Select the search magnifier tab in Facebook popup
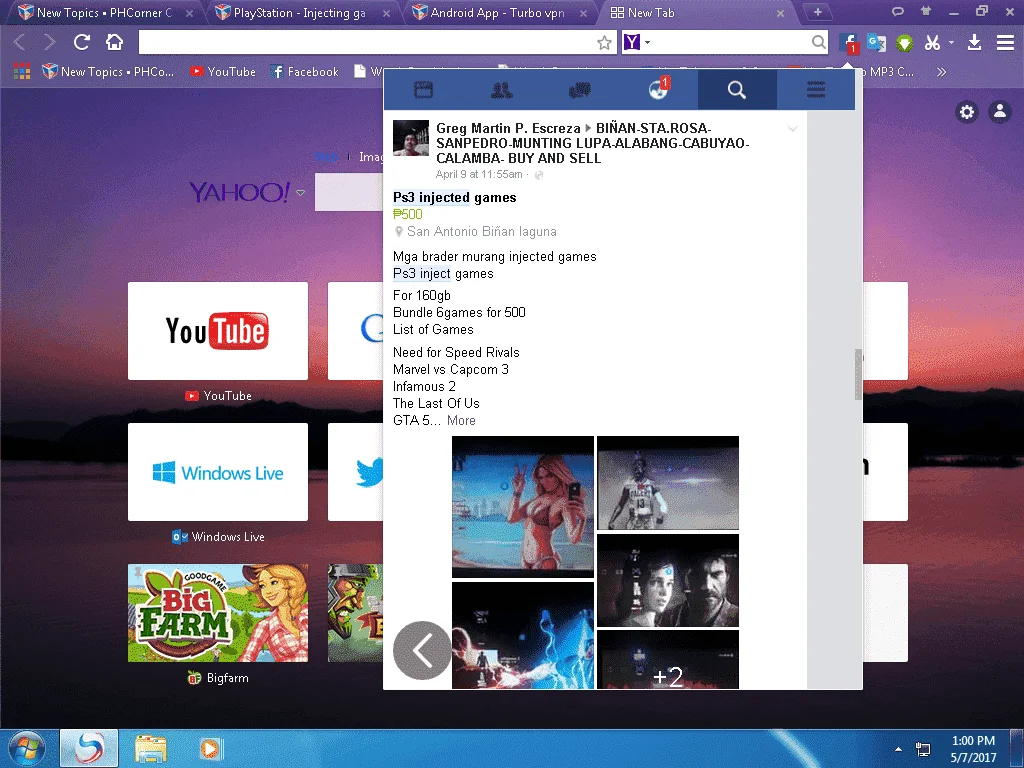Image resolution: width=1024 pixels, height=768 pixels. (x=737, y=90)
